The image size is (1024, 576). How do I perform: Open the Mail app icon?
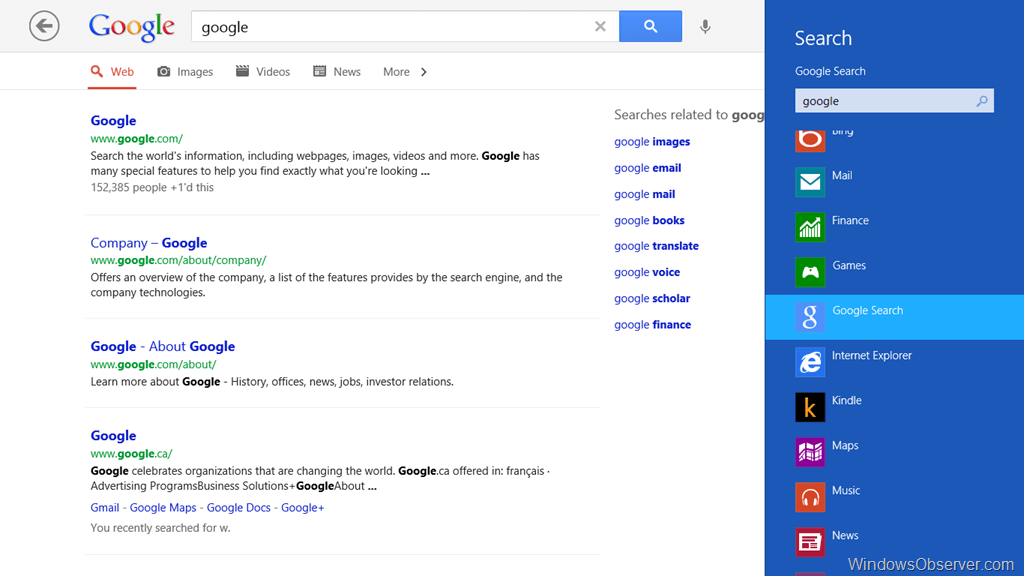click(810, 182)
